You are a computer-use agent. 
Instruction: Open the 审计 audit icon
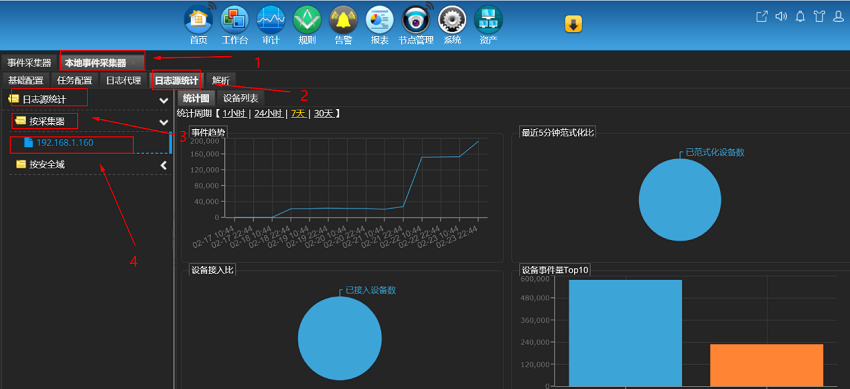[x=271, y=20]
